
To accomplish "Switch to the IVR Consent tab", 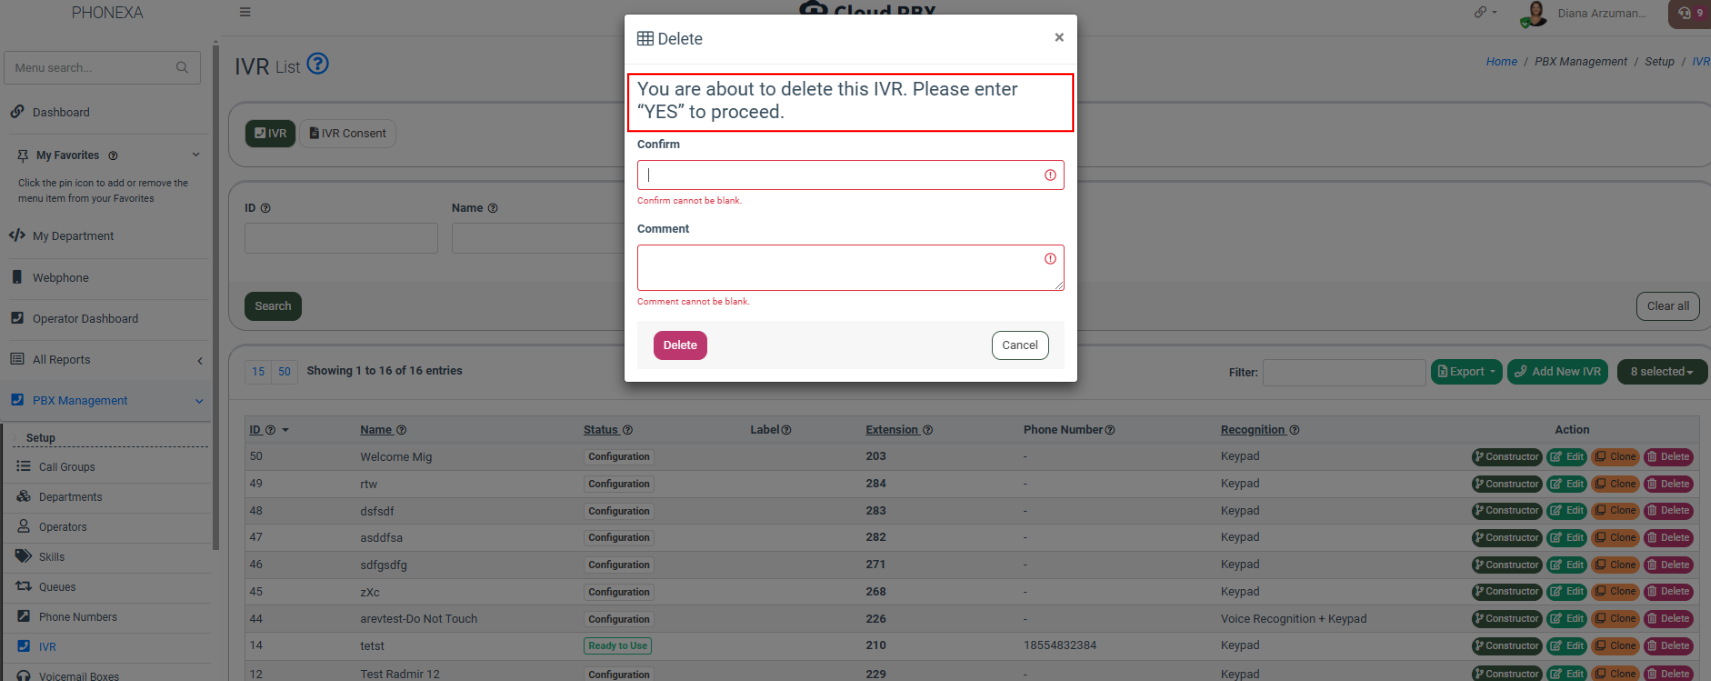I will [x=348, y=133].
